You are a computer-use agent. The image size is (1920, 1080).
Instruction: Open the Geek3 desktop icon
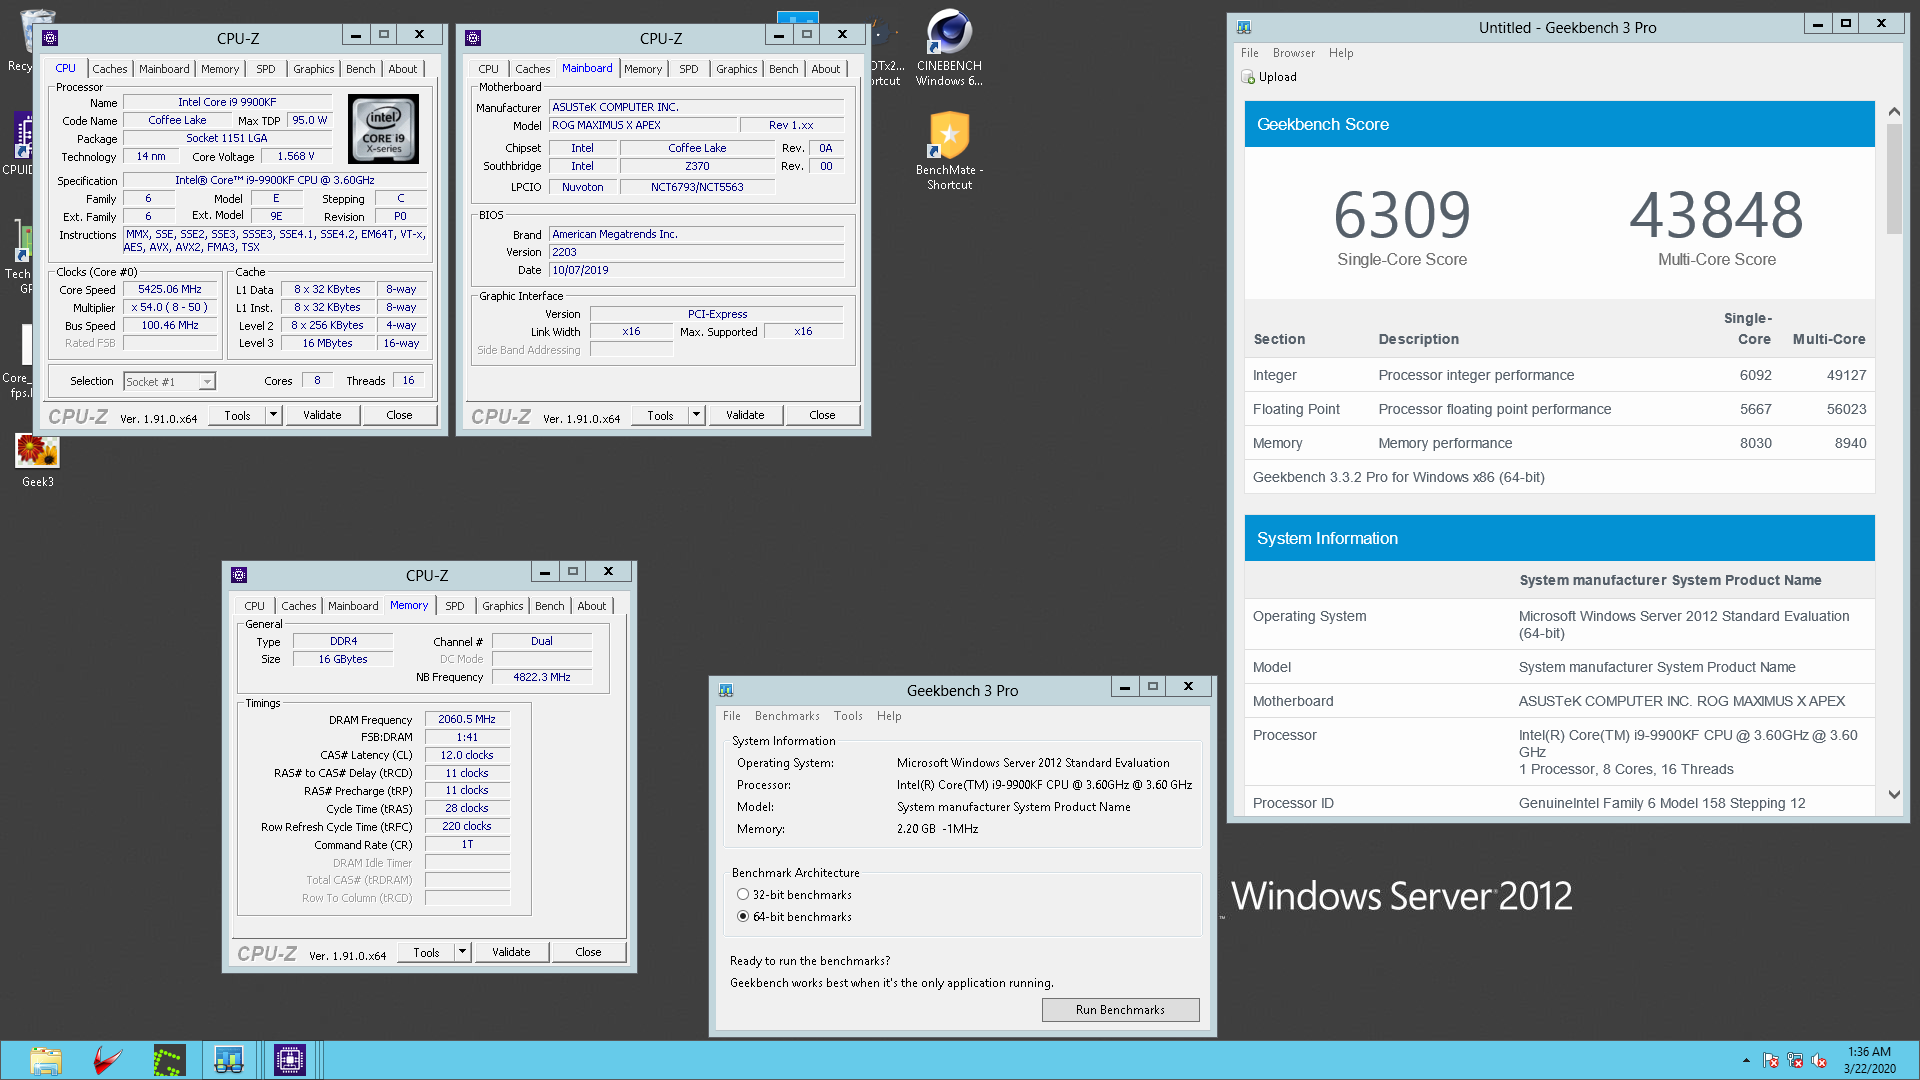[x=37, y=461]
